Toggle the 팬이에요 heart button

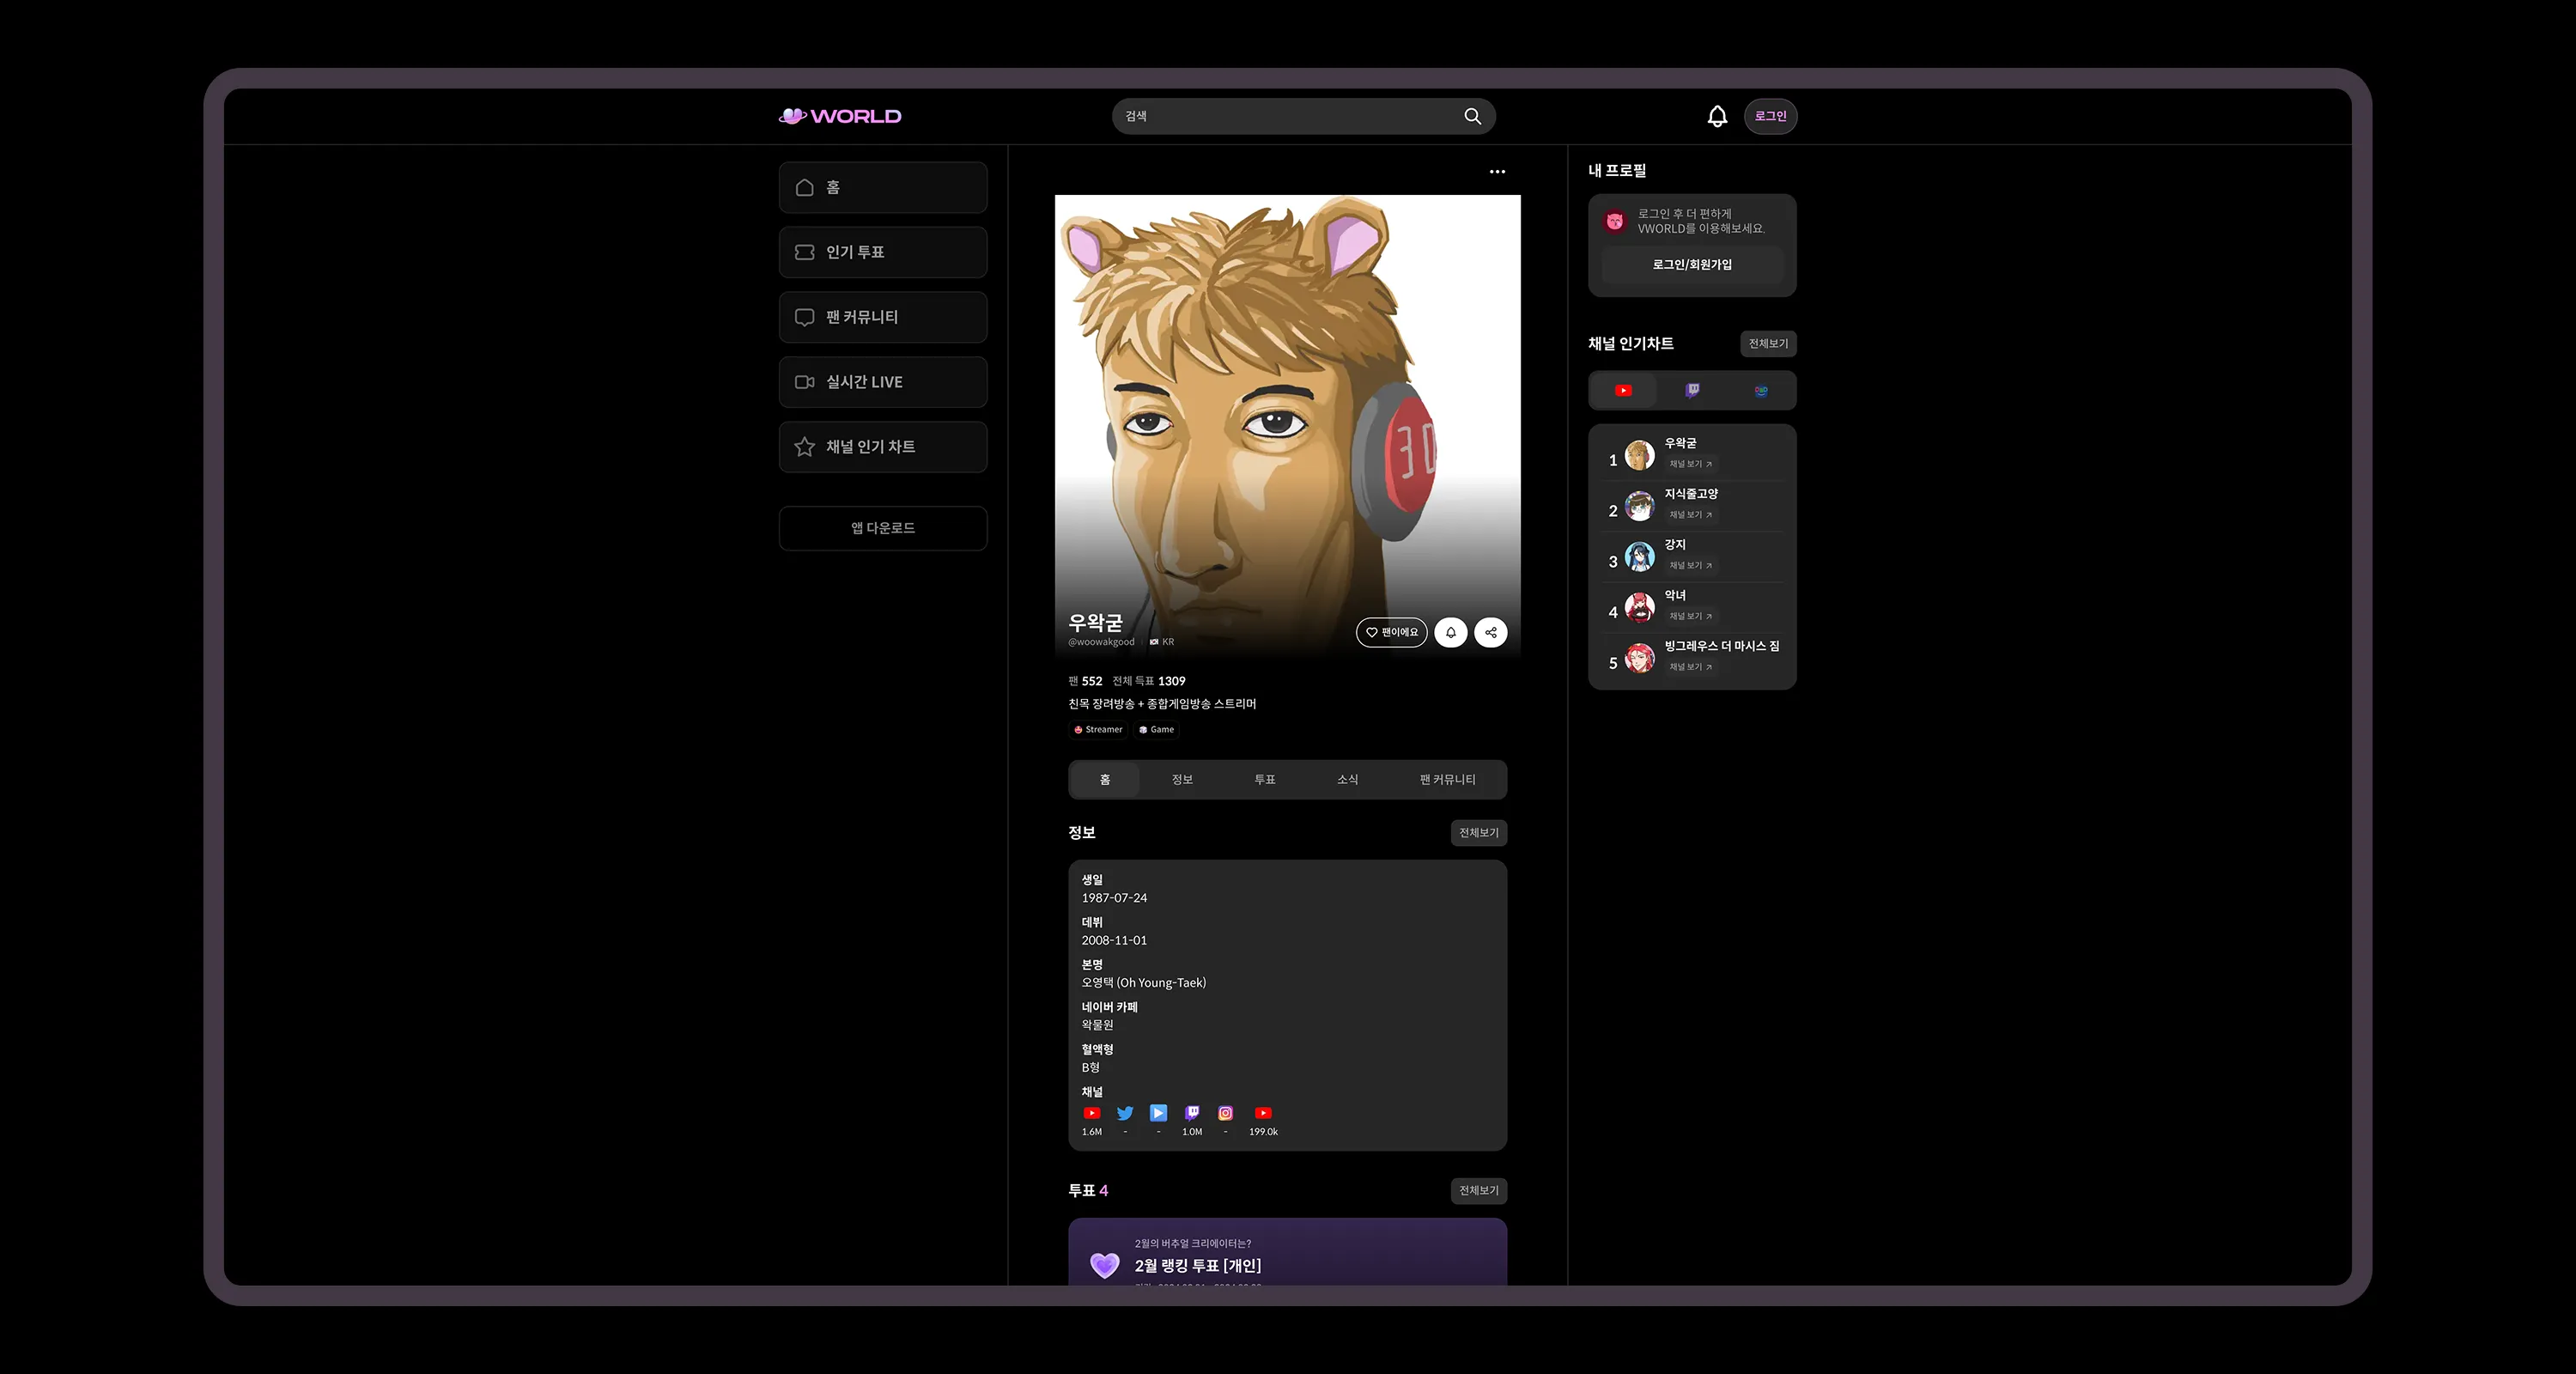coord(1392,632)
